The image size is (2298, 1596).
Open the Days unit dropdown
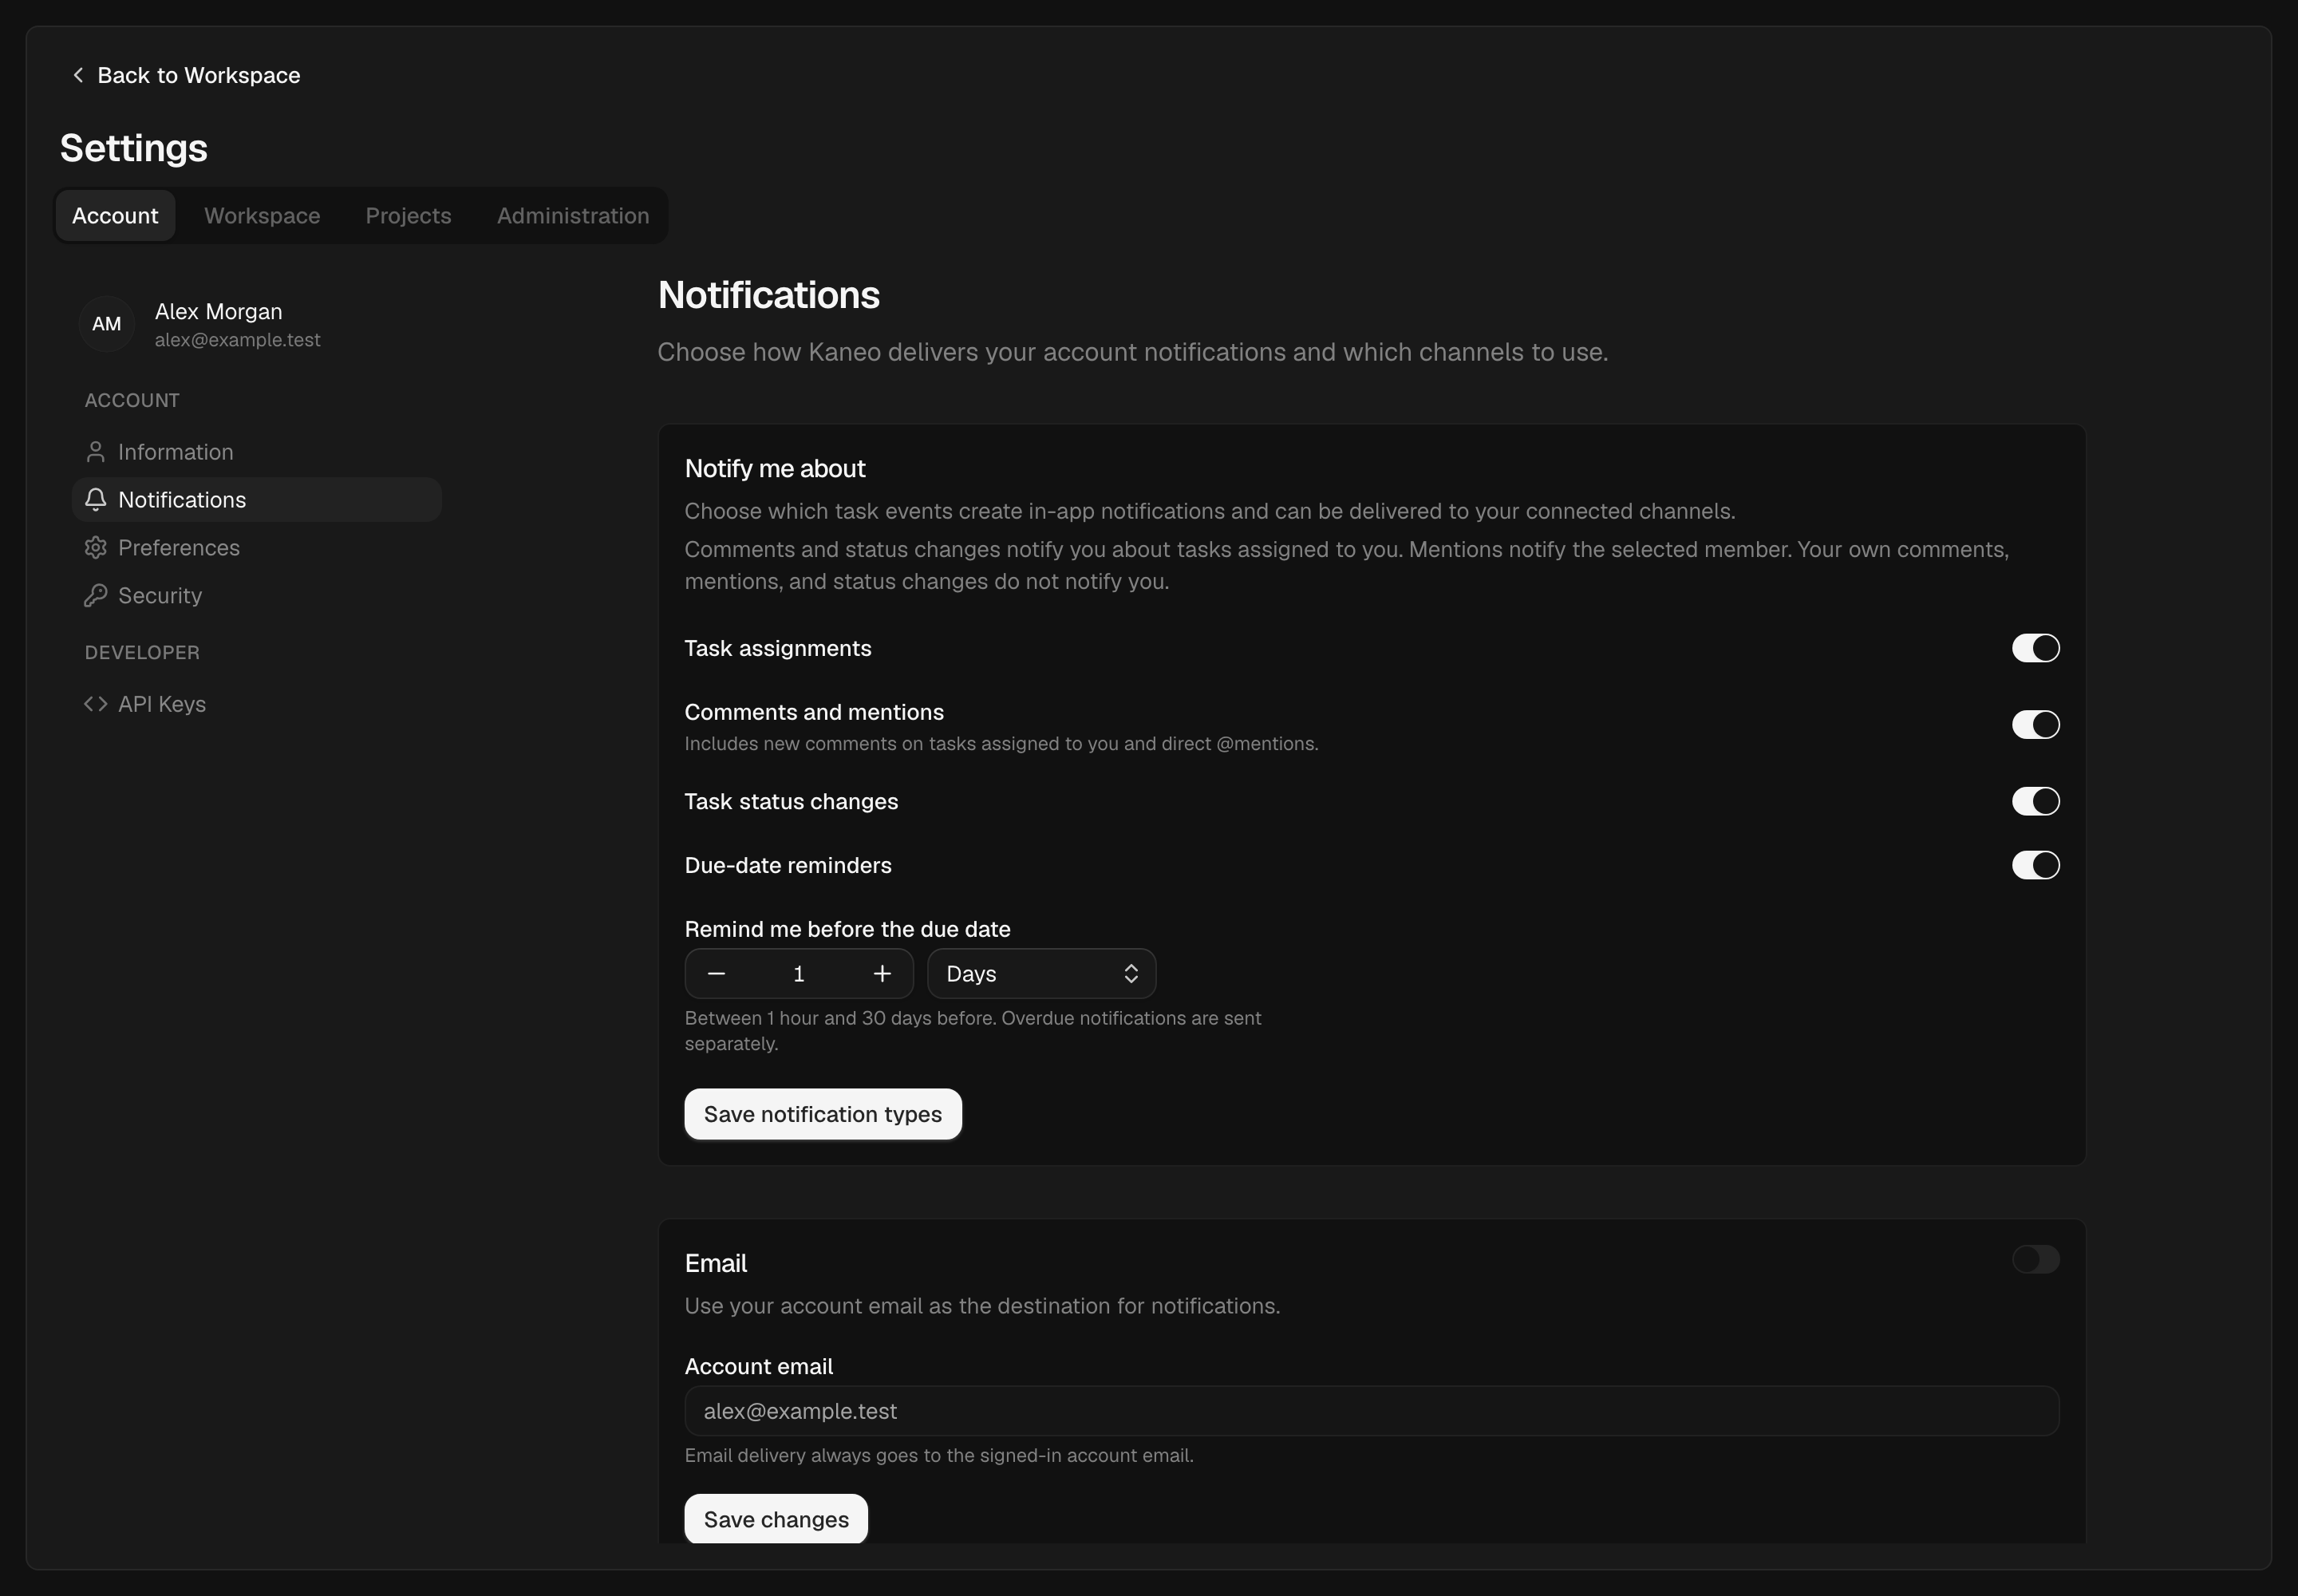click(x=1041, y=974)
